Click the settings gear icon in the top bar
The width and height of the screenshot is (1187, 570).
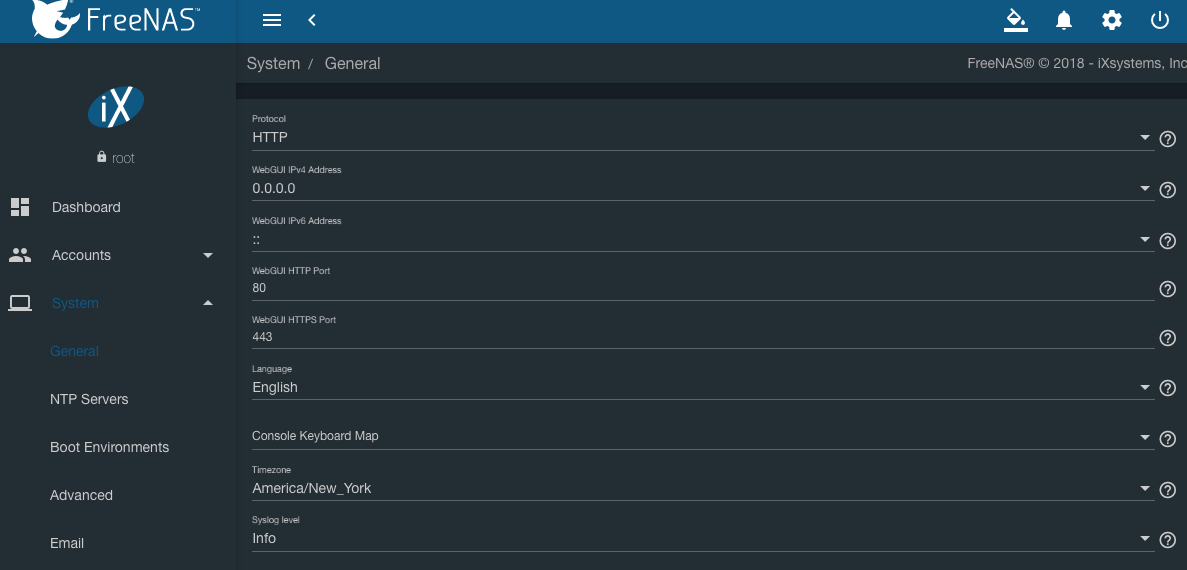tap(1111, 20)
